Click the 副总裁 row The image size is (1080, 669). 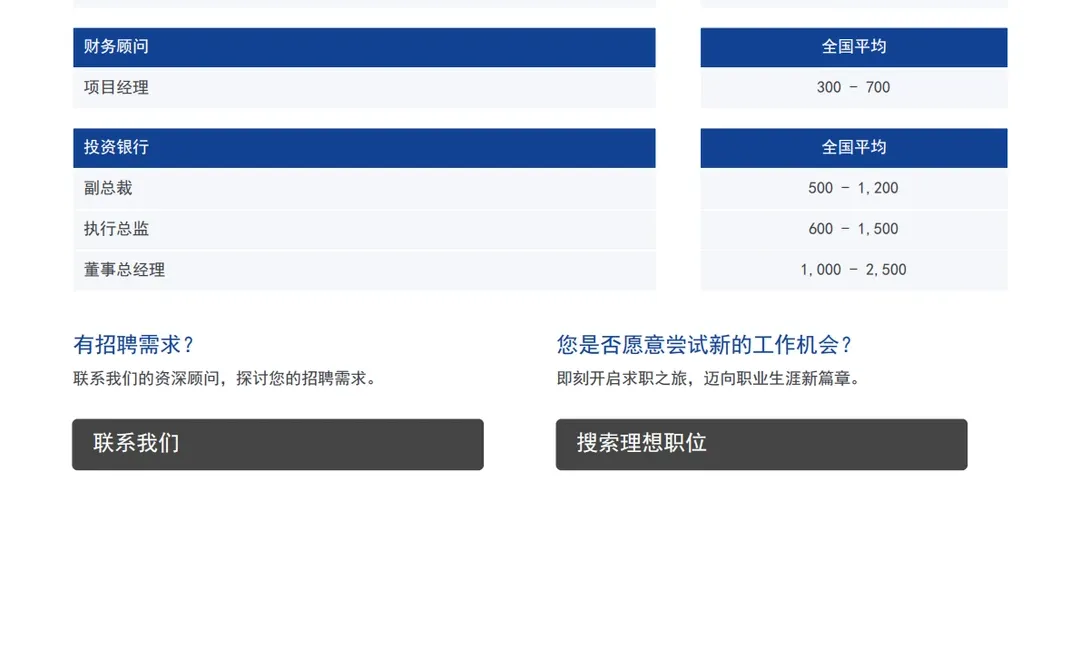point(363,188)
